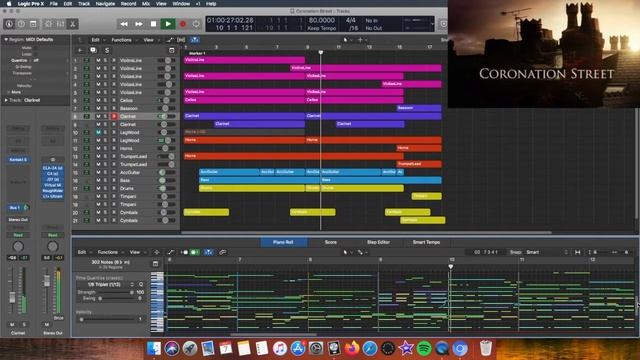Show automation icon in Tracks menu bar
640x360 pixels.
[x=170, y=40]
